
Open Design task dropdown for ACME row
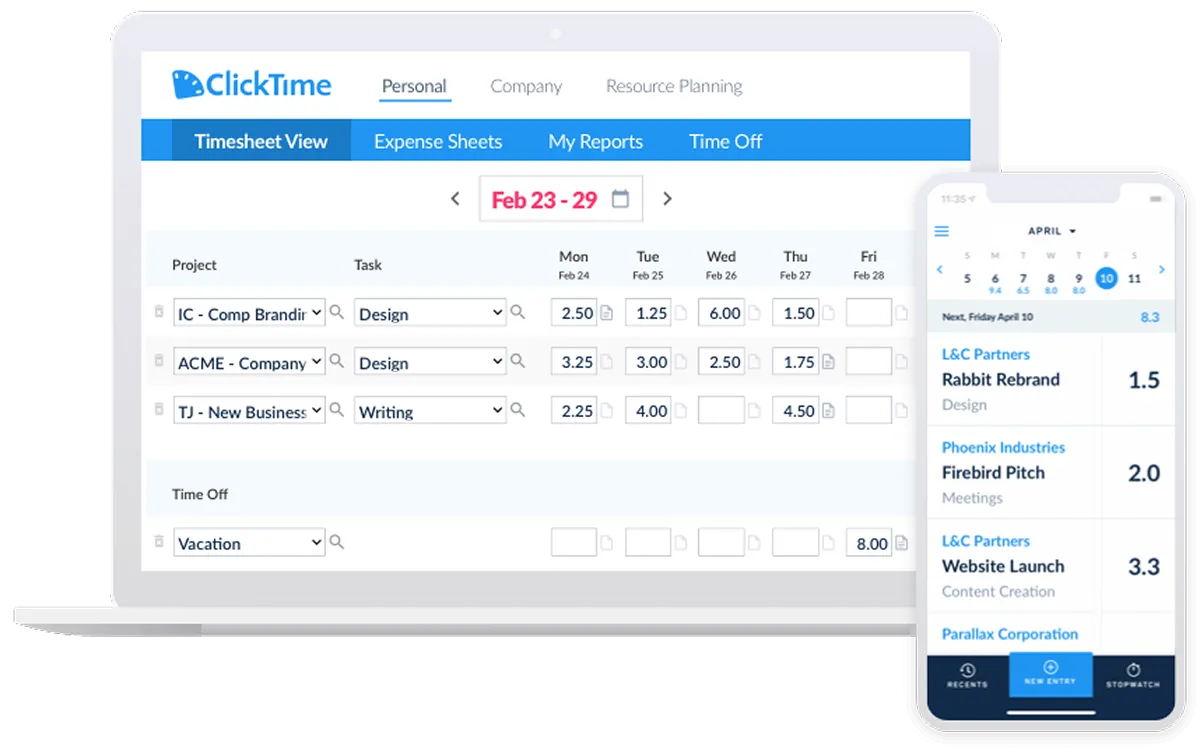point(430,362)
